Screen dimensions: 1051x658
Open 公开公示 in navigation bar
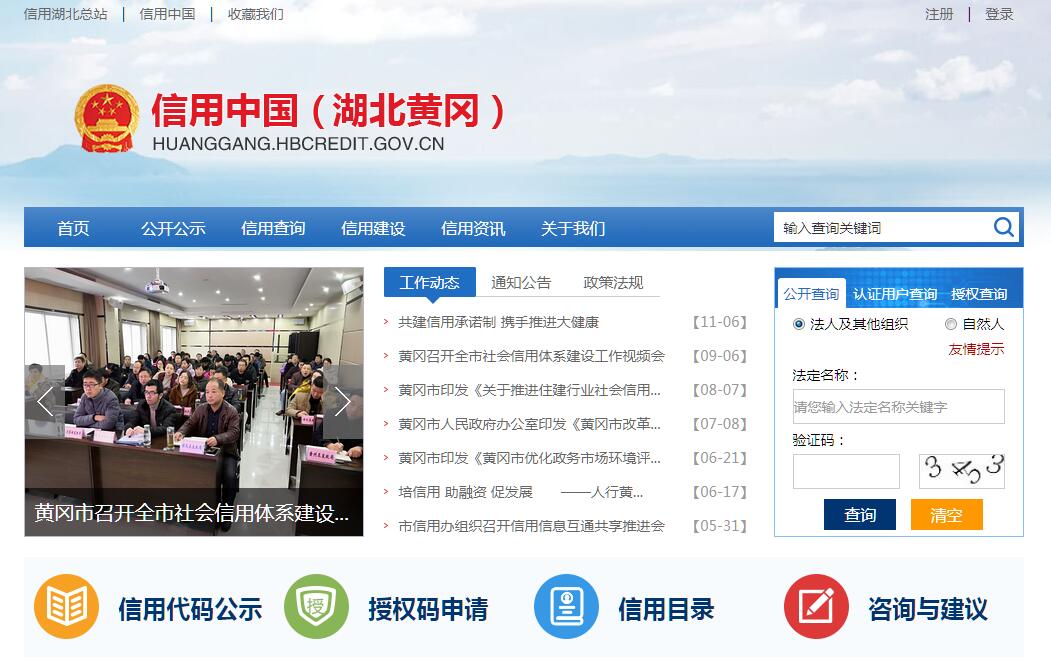point(173,228)
